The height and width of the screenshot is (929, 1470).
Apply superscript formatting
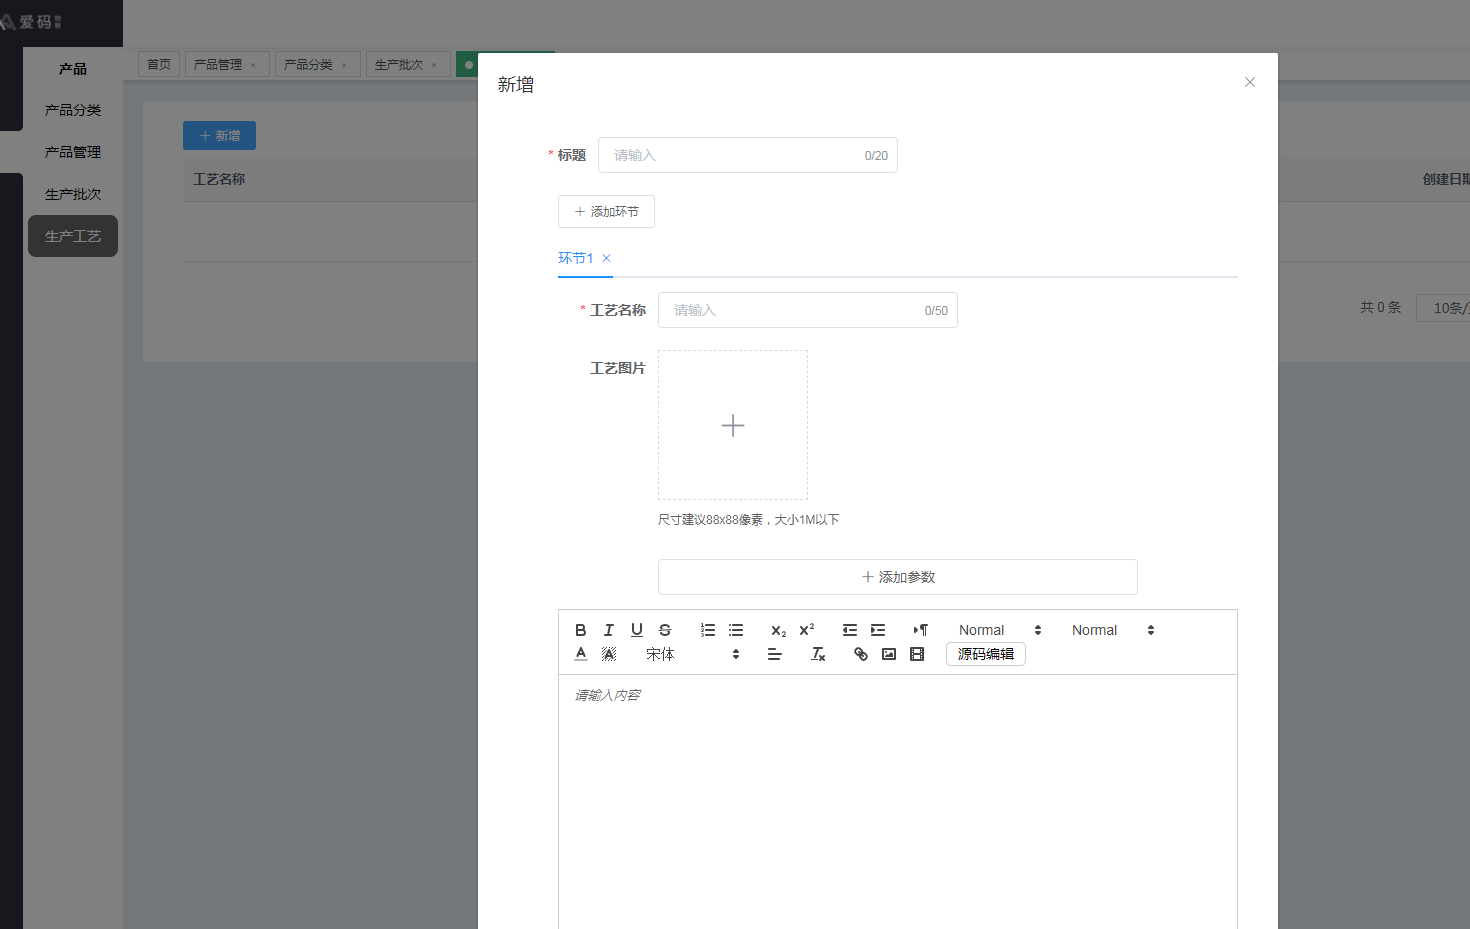pos(807,630)
